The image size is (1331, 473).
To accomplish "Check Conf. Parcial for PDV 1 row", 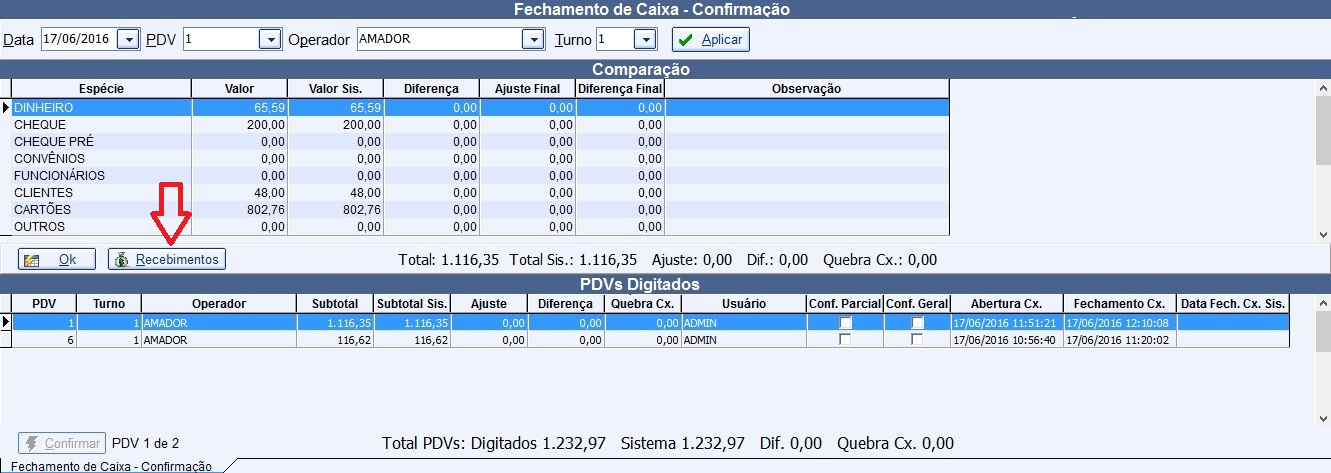I will (x=845, y=323).
